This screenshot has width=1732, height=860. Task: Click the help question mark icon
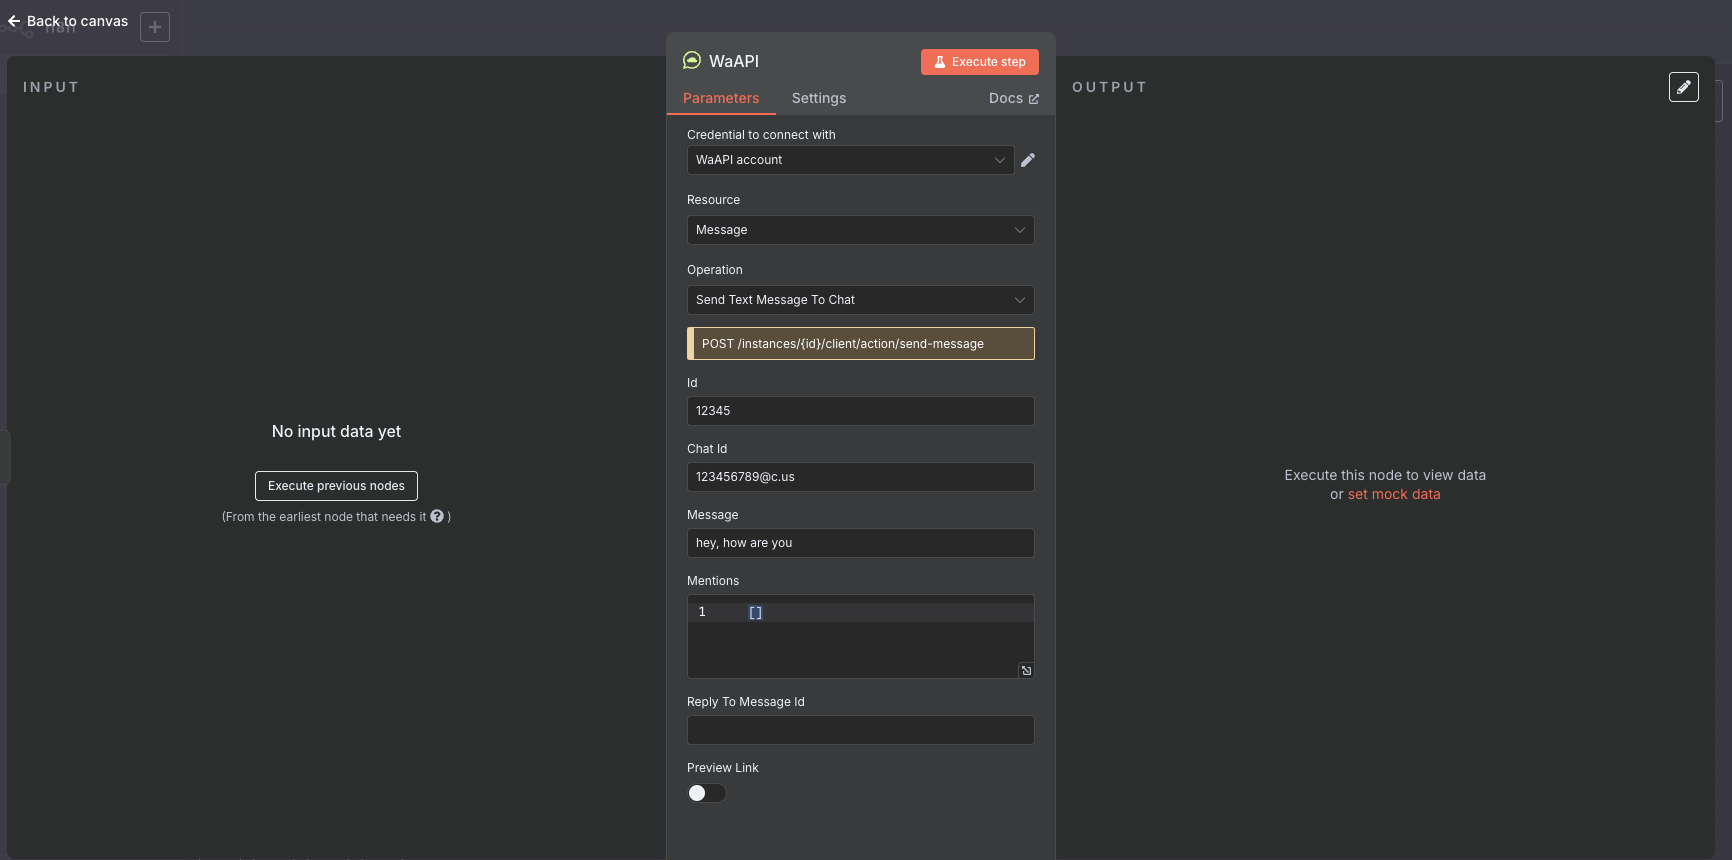437,516
